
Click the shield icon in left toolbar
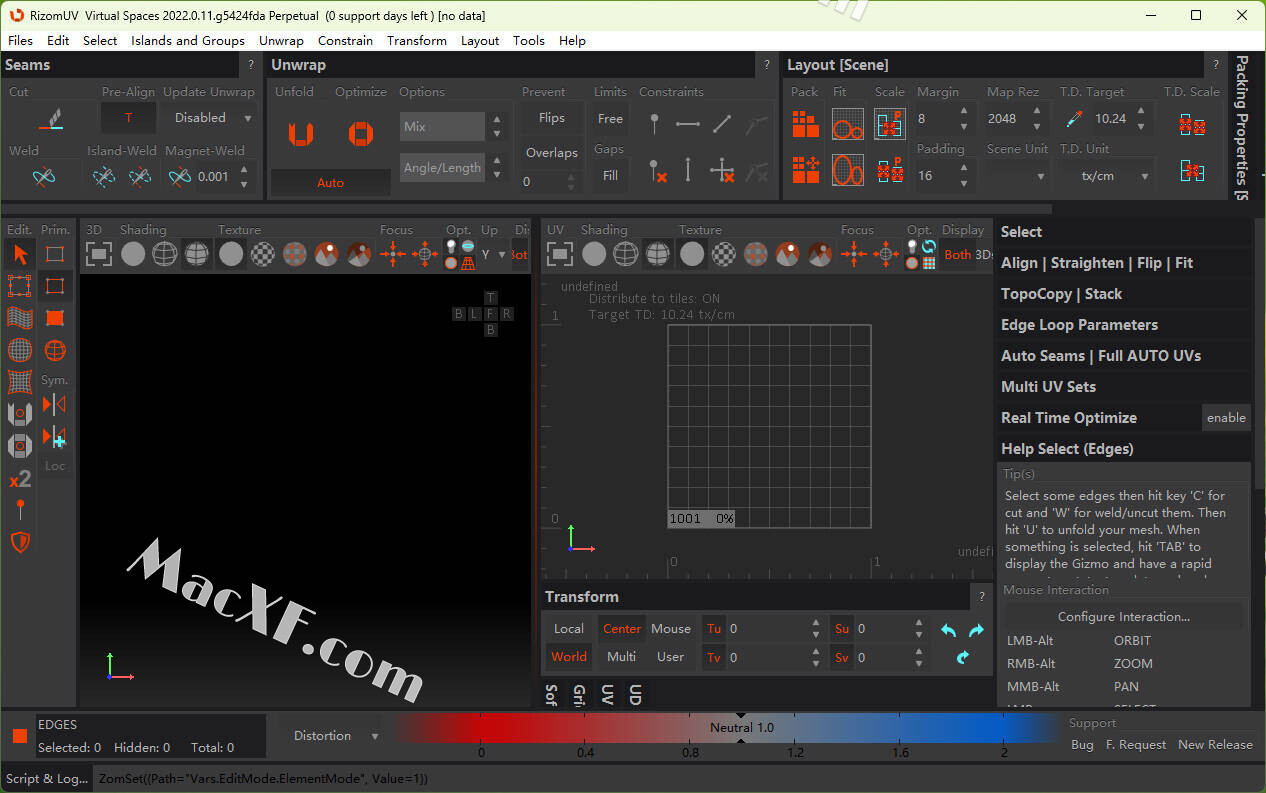click(20, 542)
